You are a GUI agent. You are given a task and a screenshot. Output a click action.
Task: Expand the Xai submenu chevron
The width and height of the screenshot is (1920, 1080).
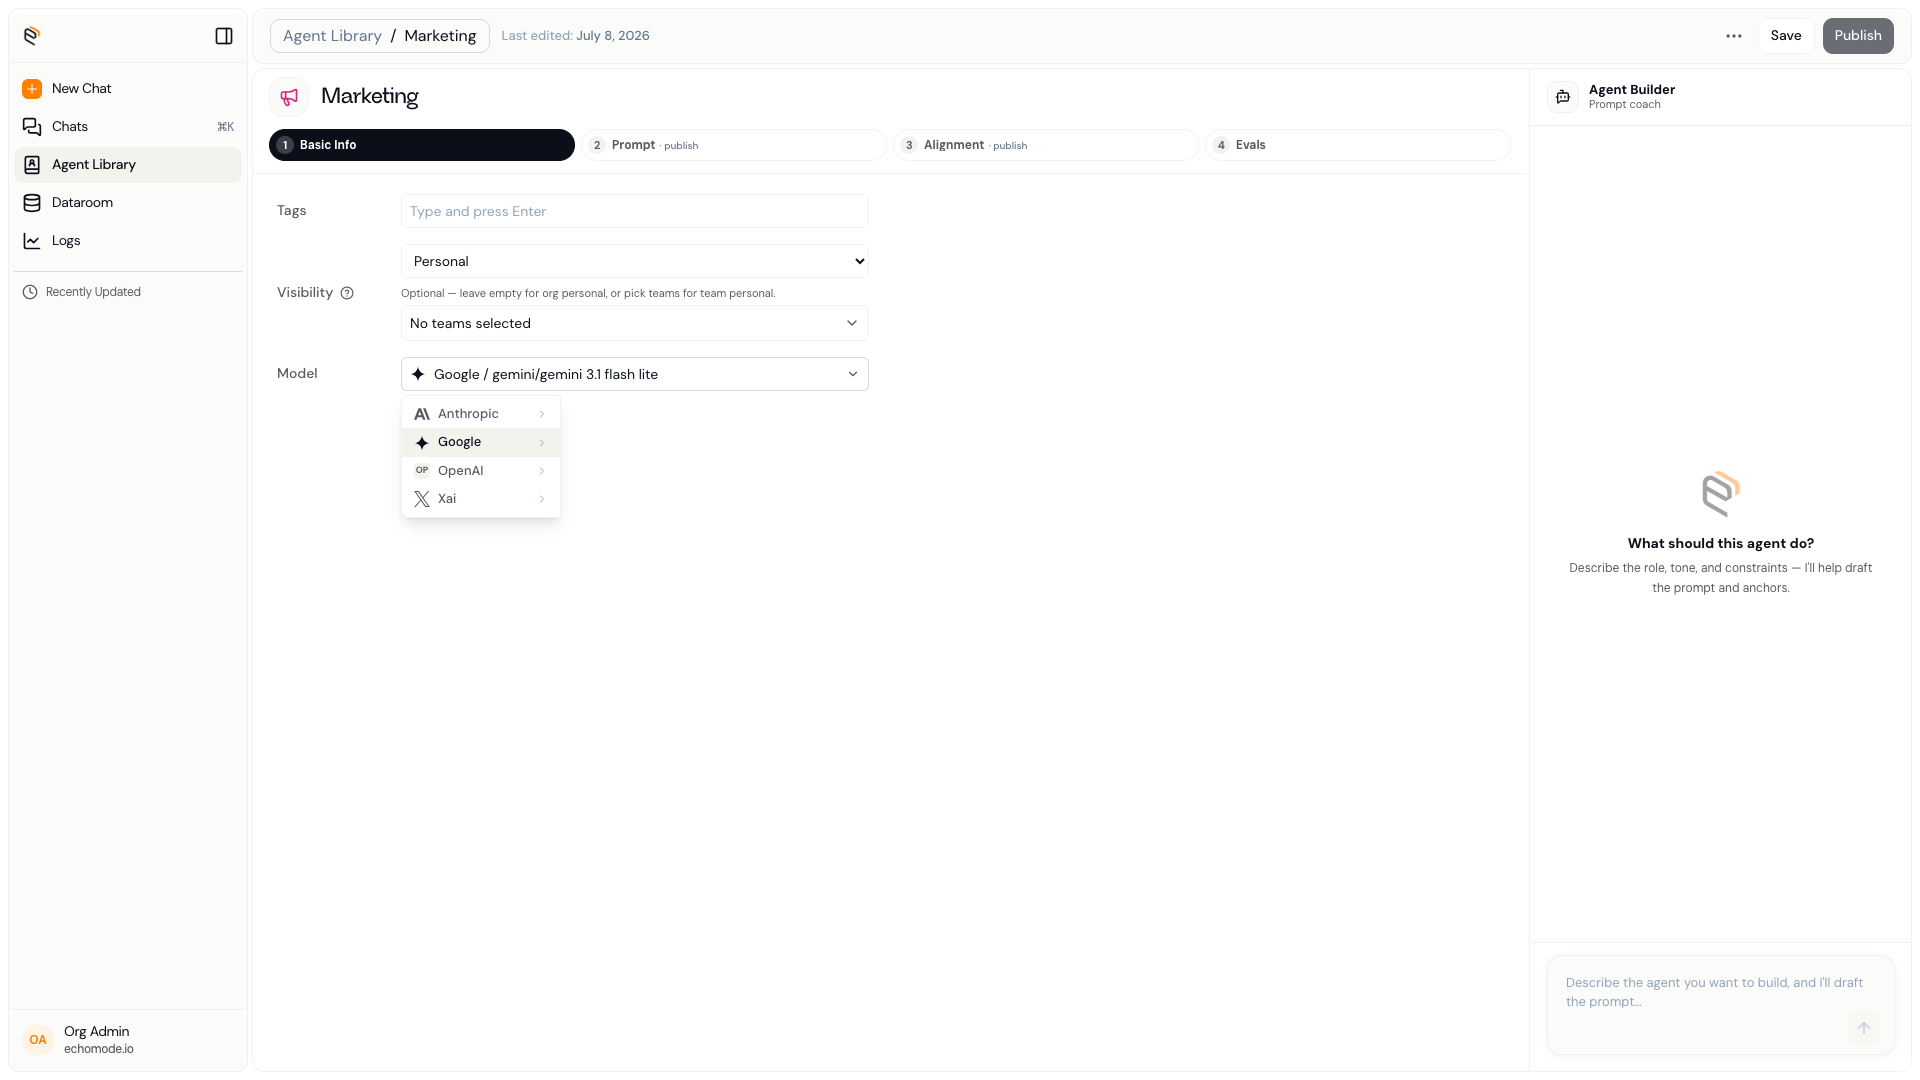coord(542,499)
